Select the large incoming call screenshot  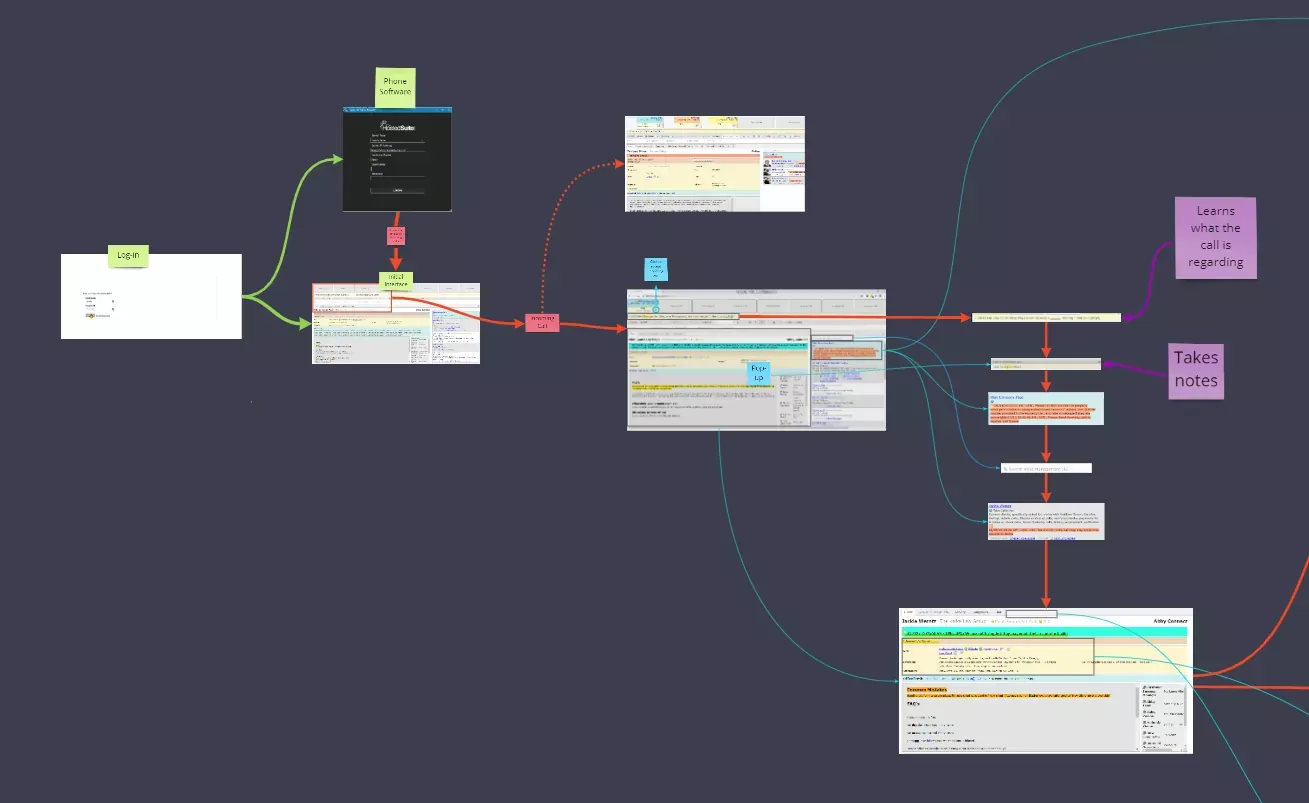[x=756, y=360]
